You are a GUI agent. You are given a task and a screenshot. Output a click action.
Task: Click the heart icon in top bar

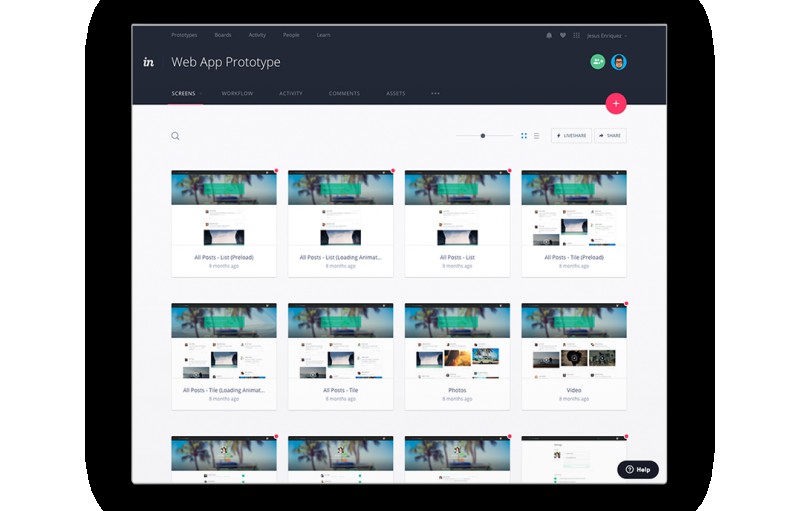pyautogui.click(x=563, y=36)
